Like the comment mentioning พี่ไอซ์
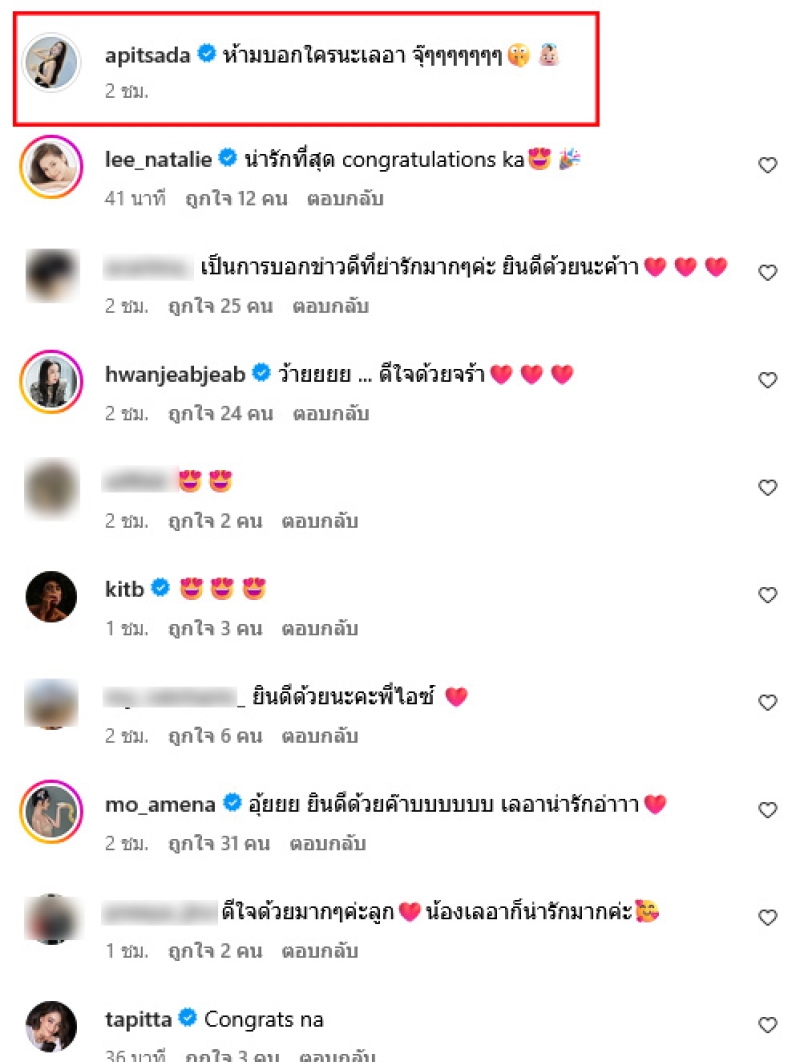Viewport: 800px width, 1062px height. pos(767,702)
